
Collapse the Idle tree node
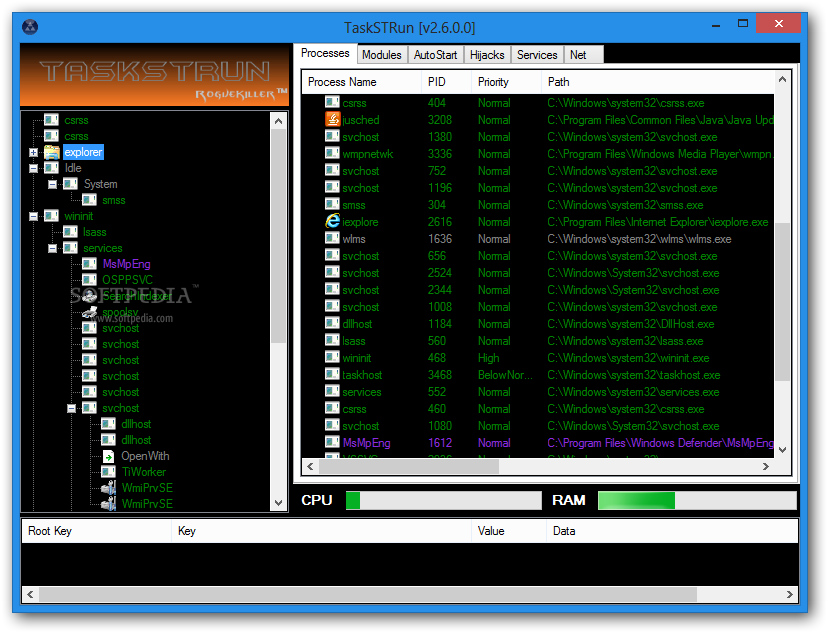pos(33,168)
